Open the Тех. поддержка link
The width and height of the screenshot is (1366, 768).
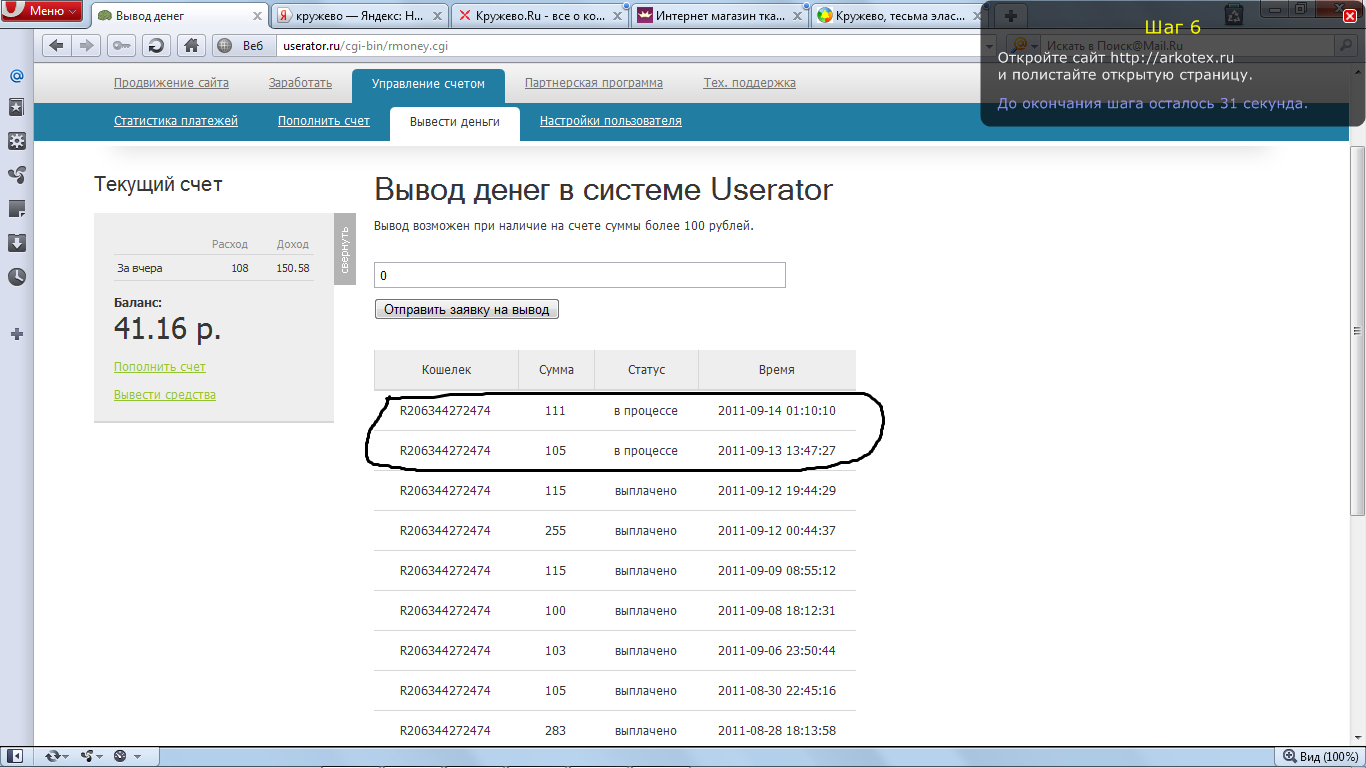click(750, 83)
